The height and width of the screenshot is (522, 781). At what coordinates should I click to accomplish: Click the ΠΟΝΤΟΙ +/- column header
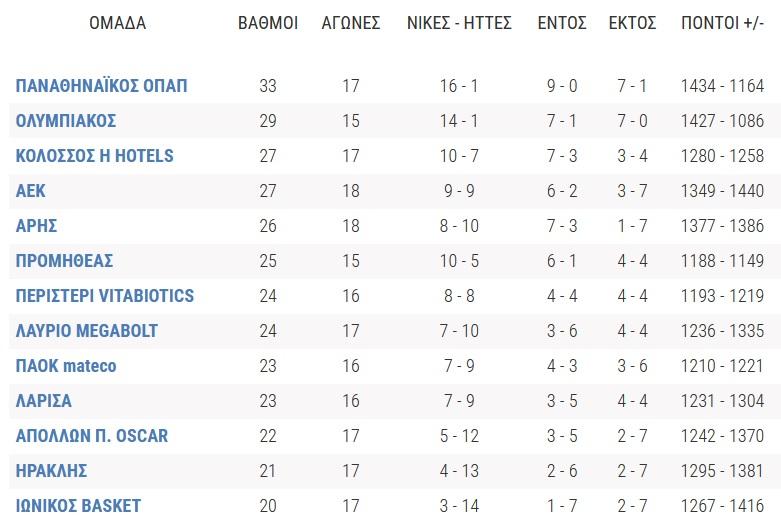(722, 23)
